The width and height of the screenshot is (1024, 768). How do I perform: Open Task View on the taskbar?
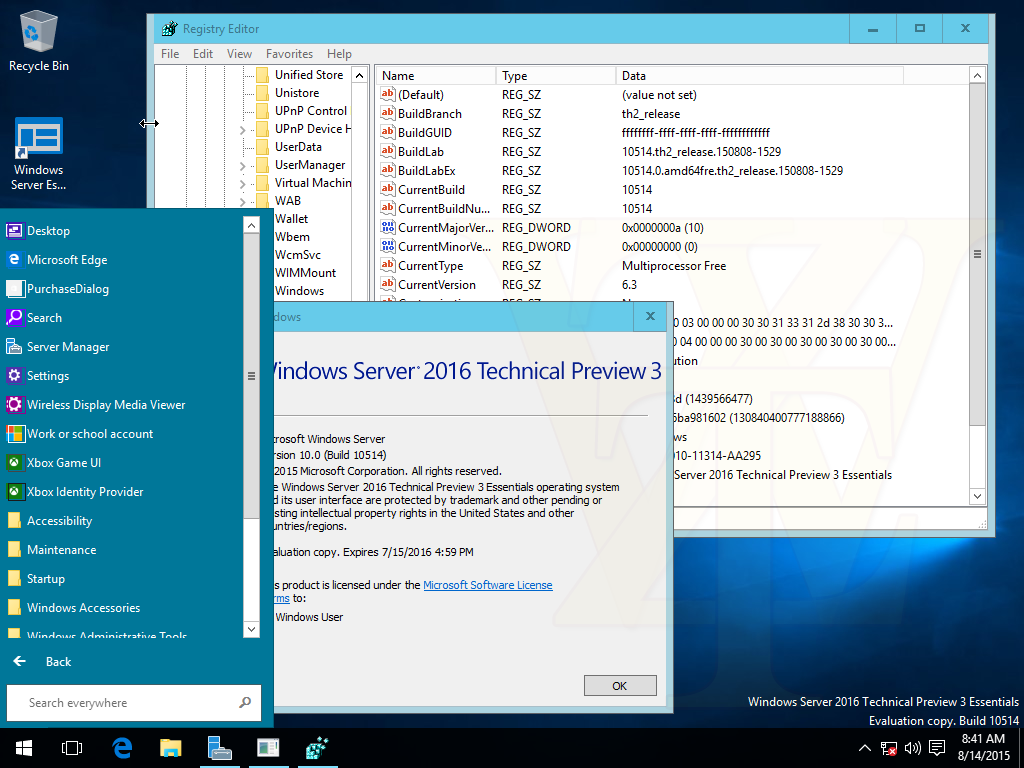72,748
